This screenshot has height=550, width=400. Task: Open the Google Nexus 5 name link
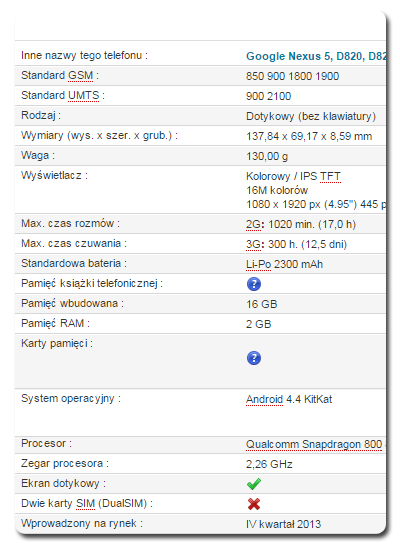pyautogui.click(x=288, y=56)
